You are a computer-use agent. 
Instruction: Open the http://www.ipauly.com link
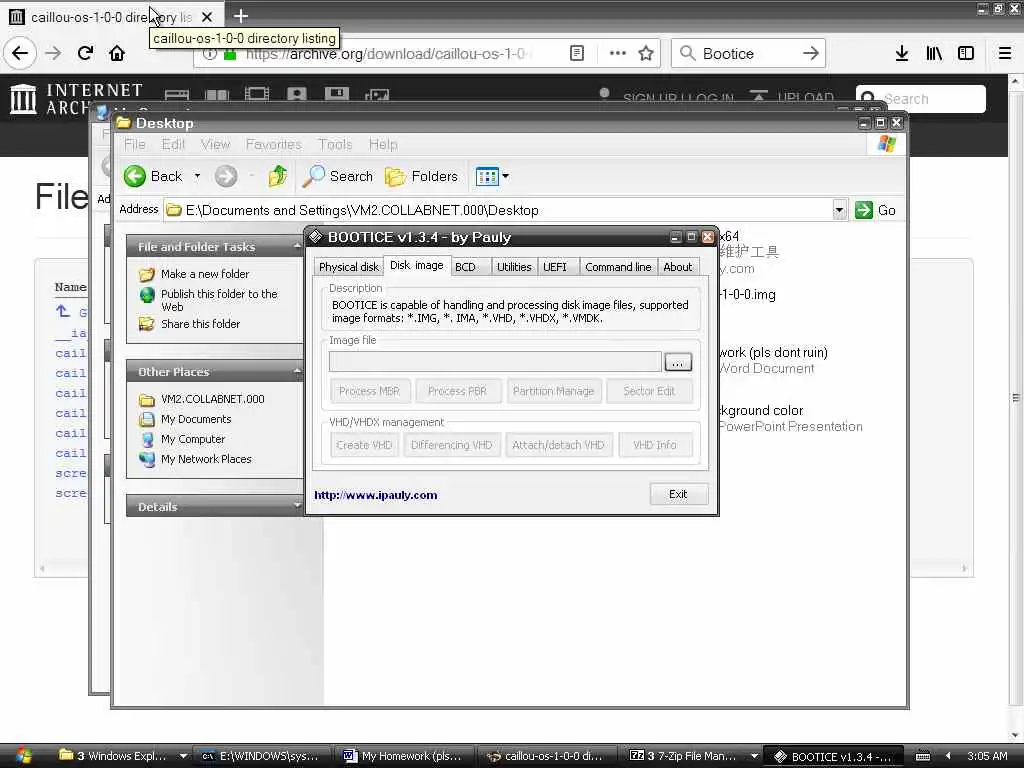coord(376,495)
